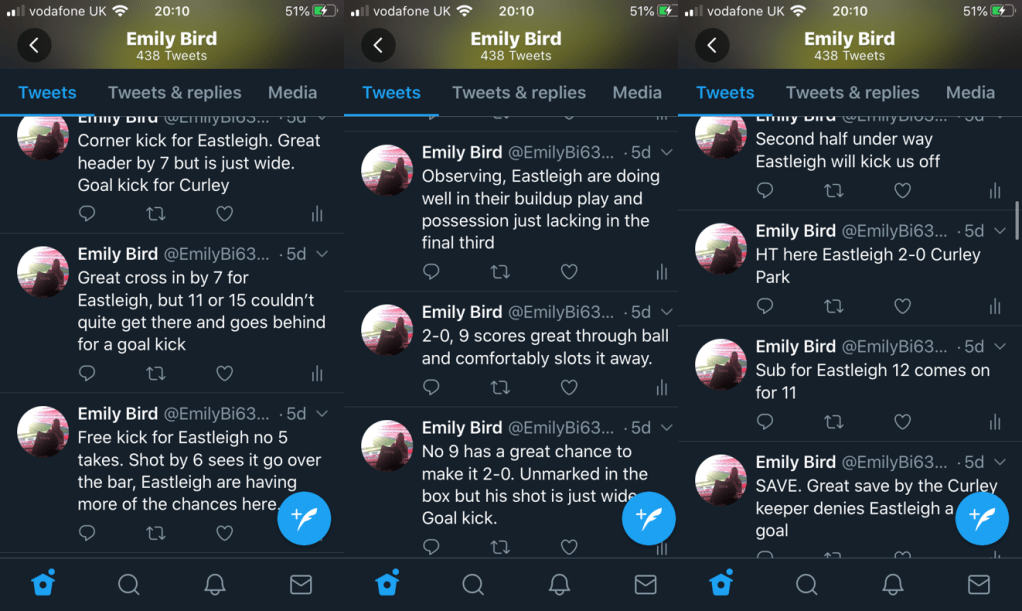
Task: Like the "Great cross in by 7" tweet
Action: 224,374
